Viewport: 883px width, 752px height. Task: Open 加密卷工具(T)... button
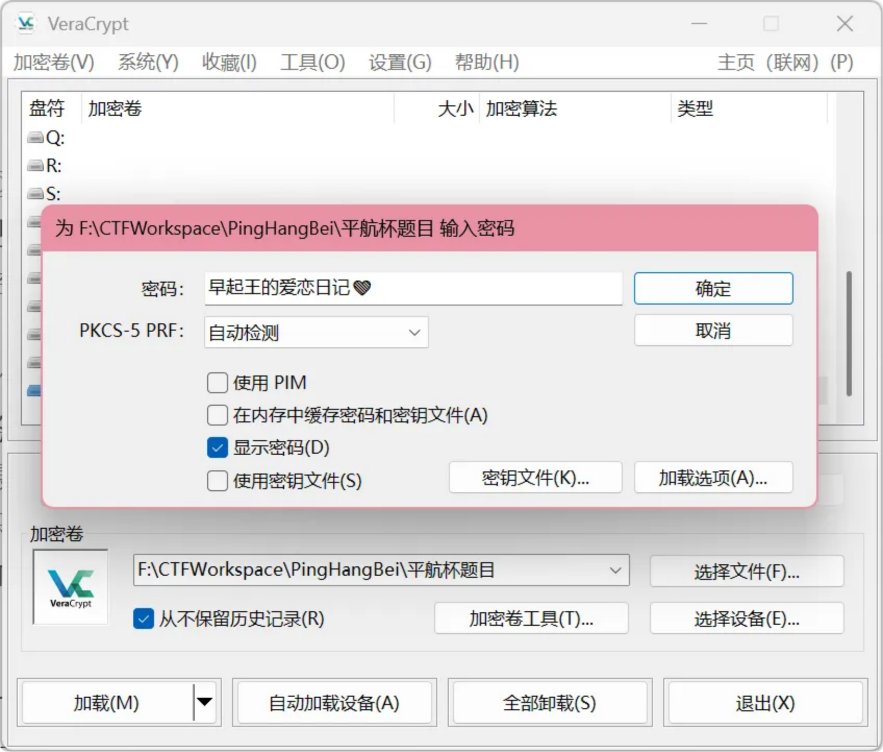click(531, 618)
